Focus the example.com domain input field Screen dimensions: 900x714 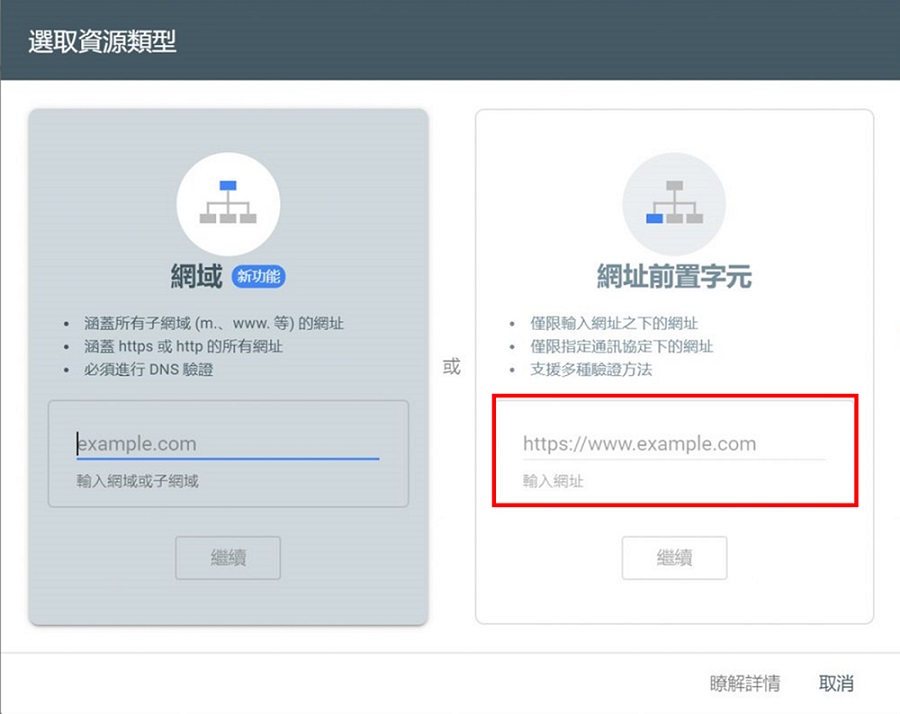coord(228,444)
